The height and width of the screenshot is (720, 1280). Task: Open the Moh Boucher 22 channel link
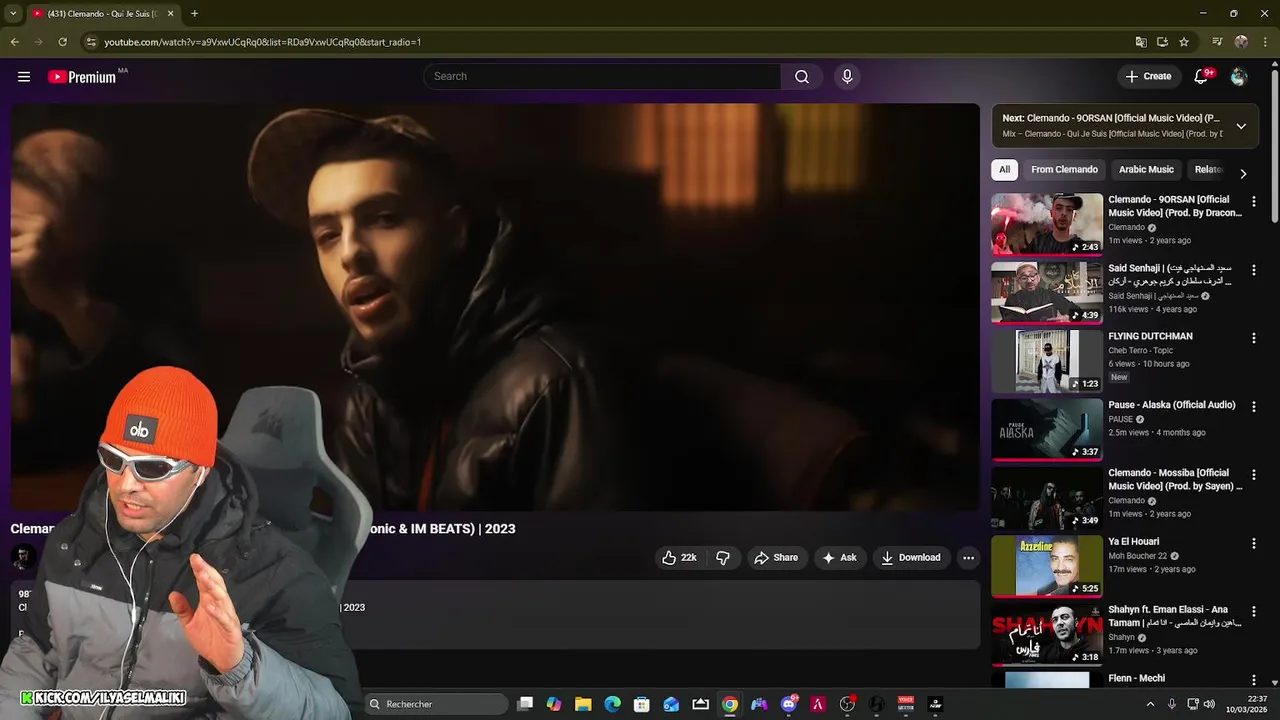pos(1138,556)
